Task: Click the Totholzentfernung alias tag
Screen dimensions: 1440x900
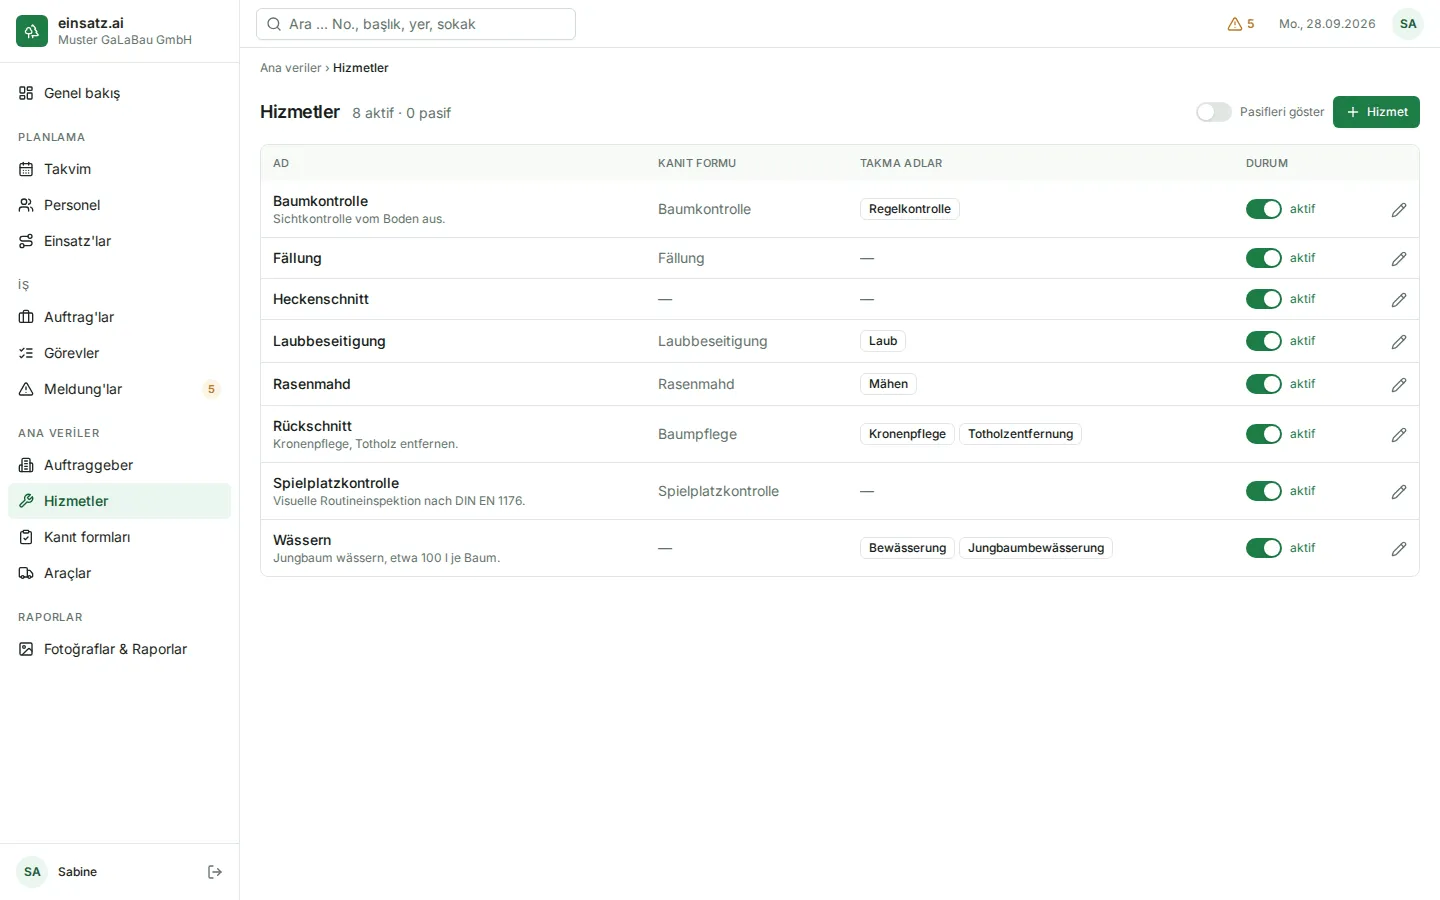Action: point(1020,434)
